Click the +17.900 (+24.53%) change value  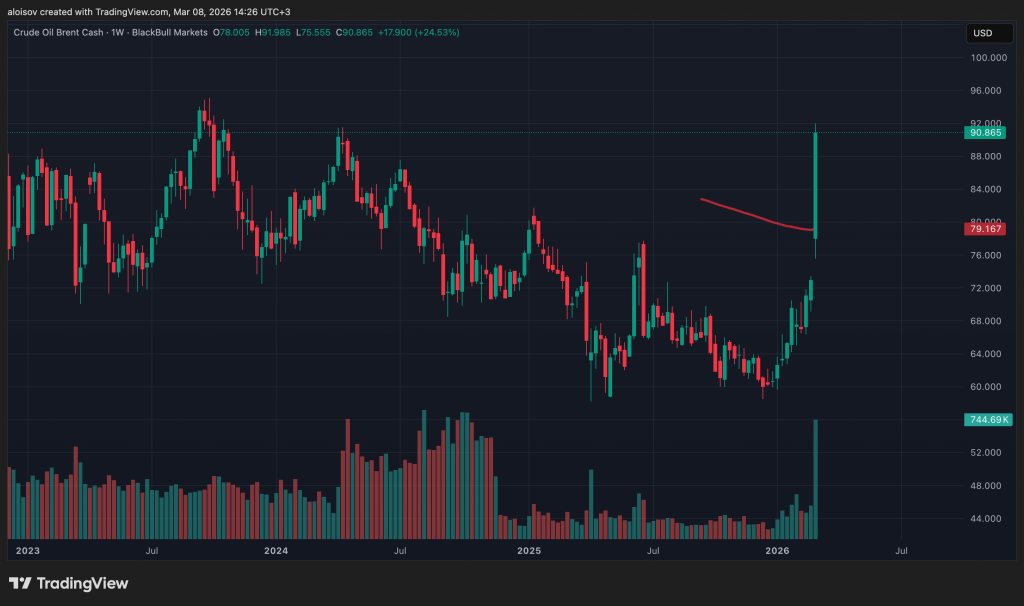tap(423, 32)
